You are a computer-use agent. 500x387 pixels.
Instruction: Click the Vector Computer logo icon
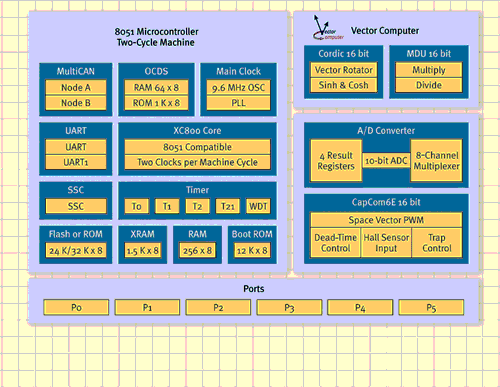pyautogui.click(x=328, y=28)
